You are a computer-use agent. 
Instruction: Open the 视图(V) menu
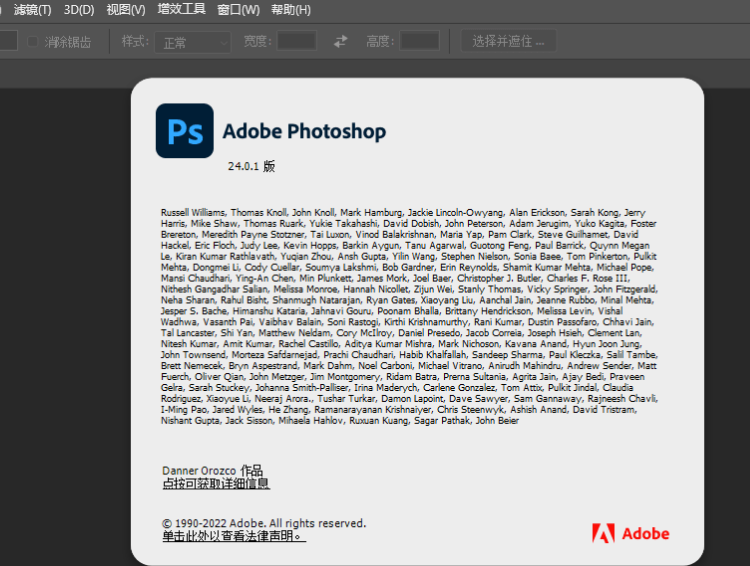click(x=126, y=10)
